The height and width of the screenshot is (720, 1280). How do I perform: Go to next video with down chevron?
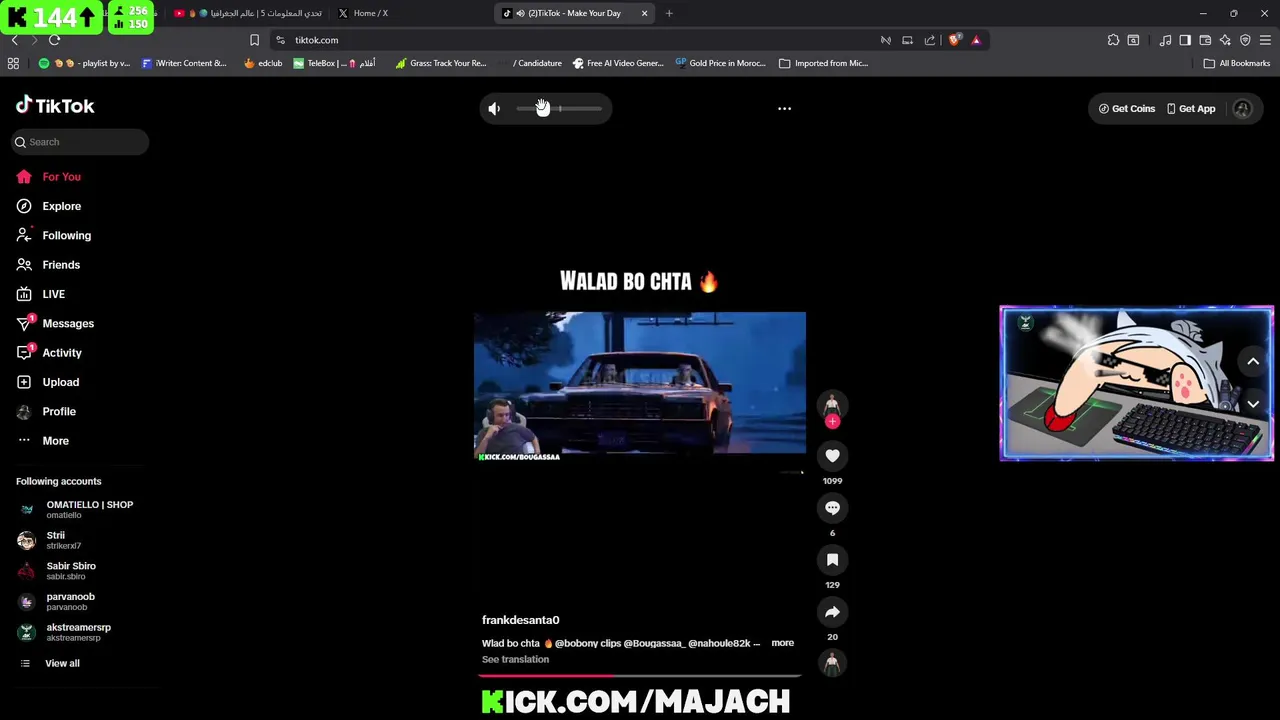(1253, 404)
